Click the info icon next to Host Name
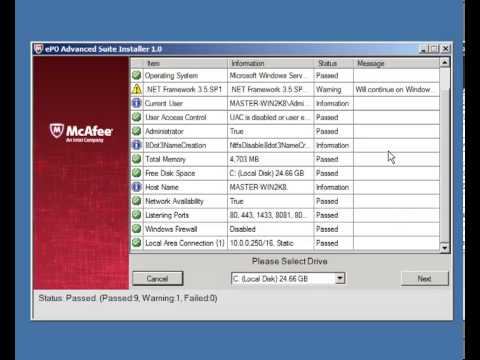Screen dimensions: 480x360 [x=136, y=187]
